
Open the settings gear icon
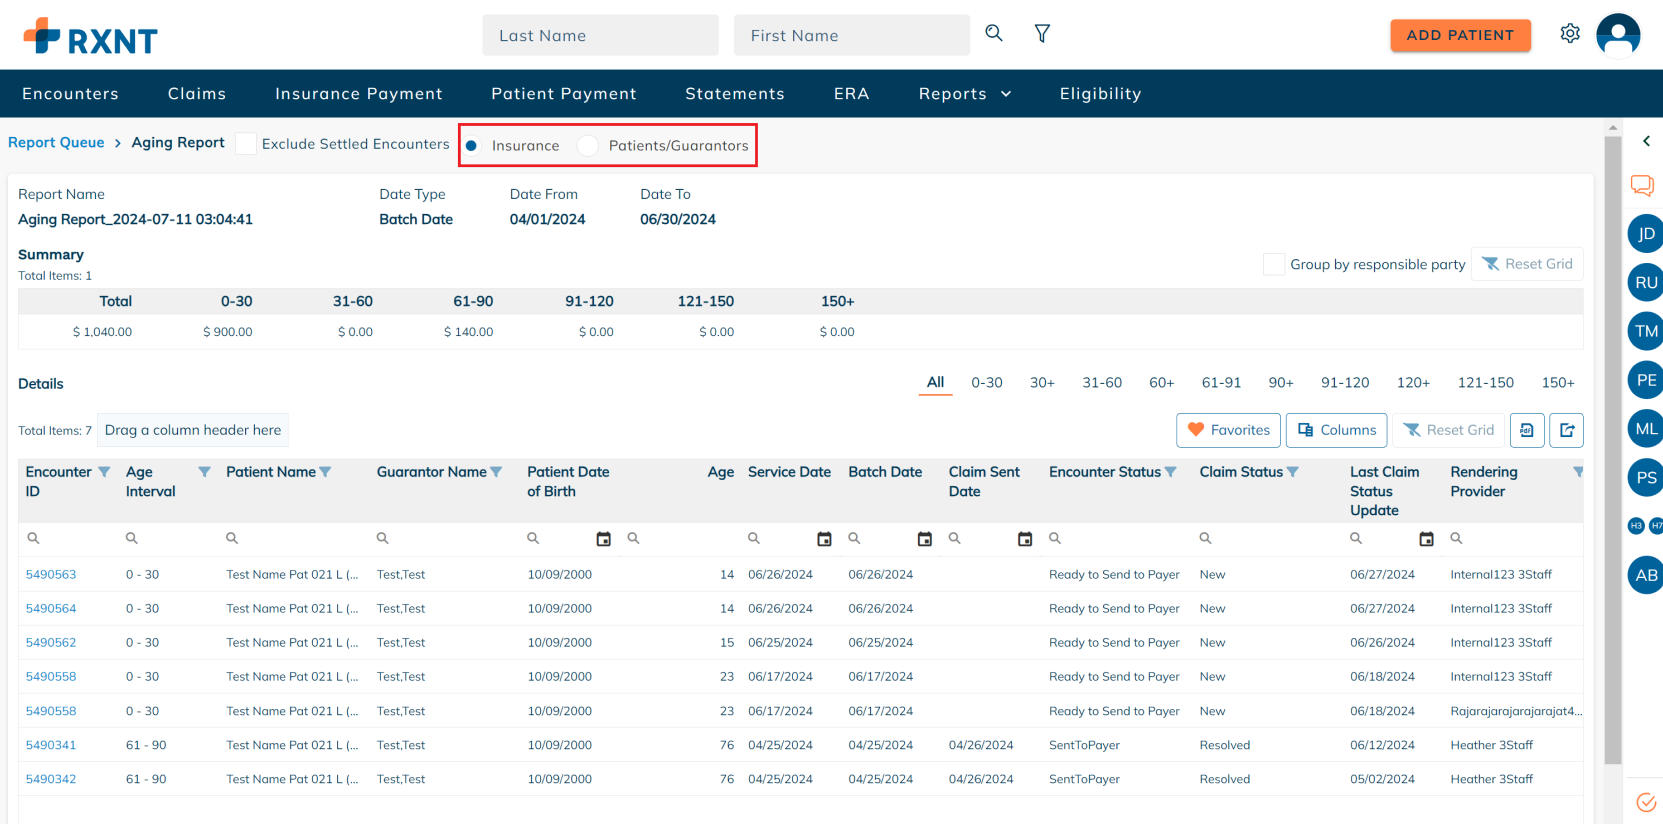tap(1570, 34)
